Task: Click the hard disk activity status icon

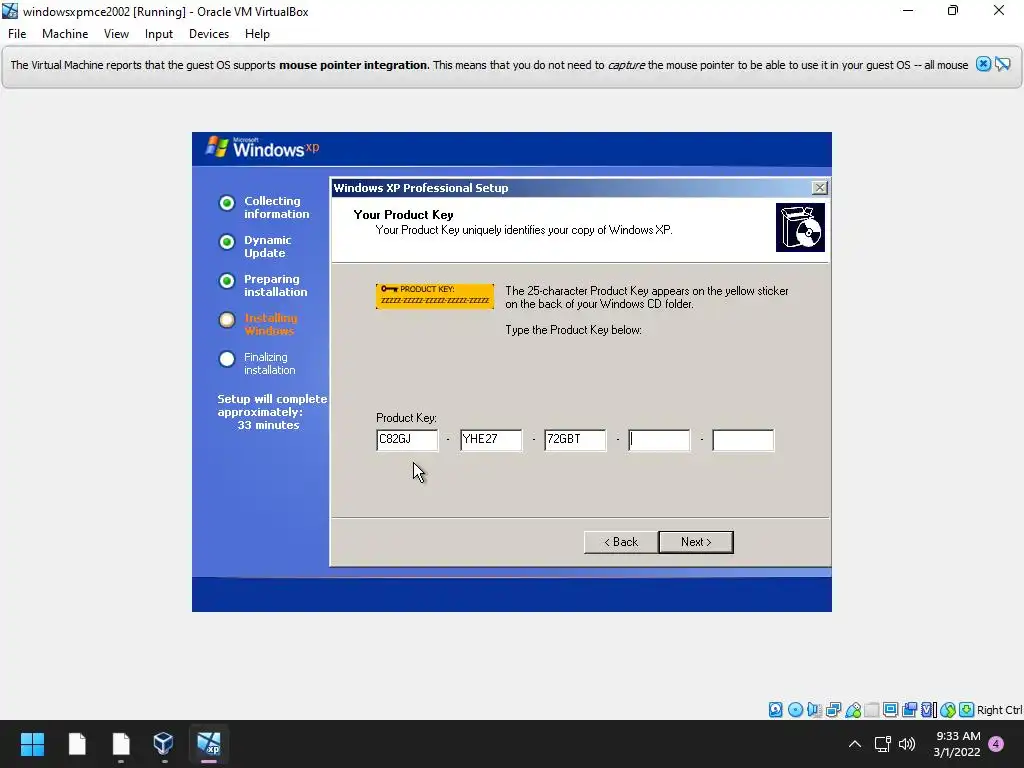Action: point(775,709)
